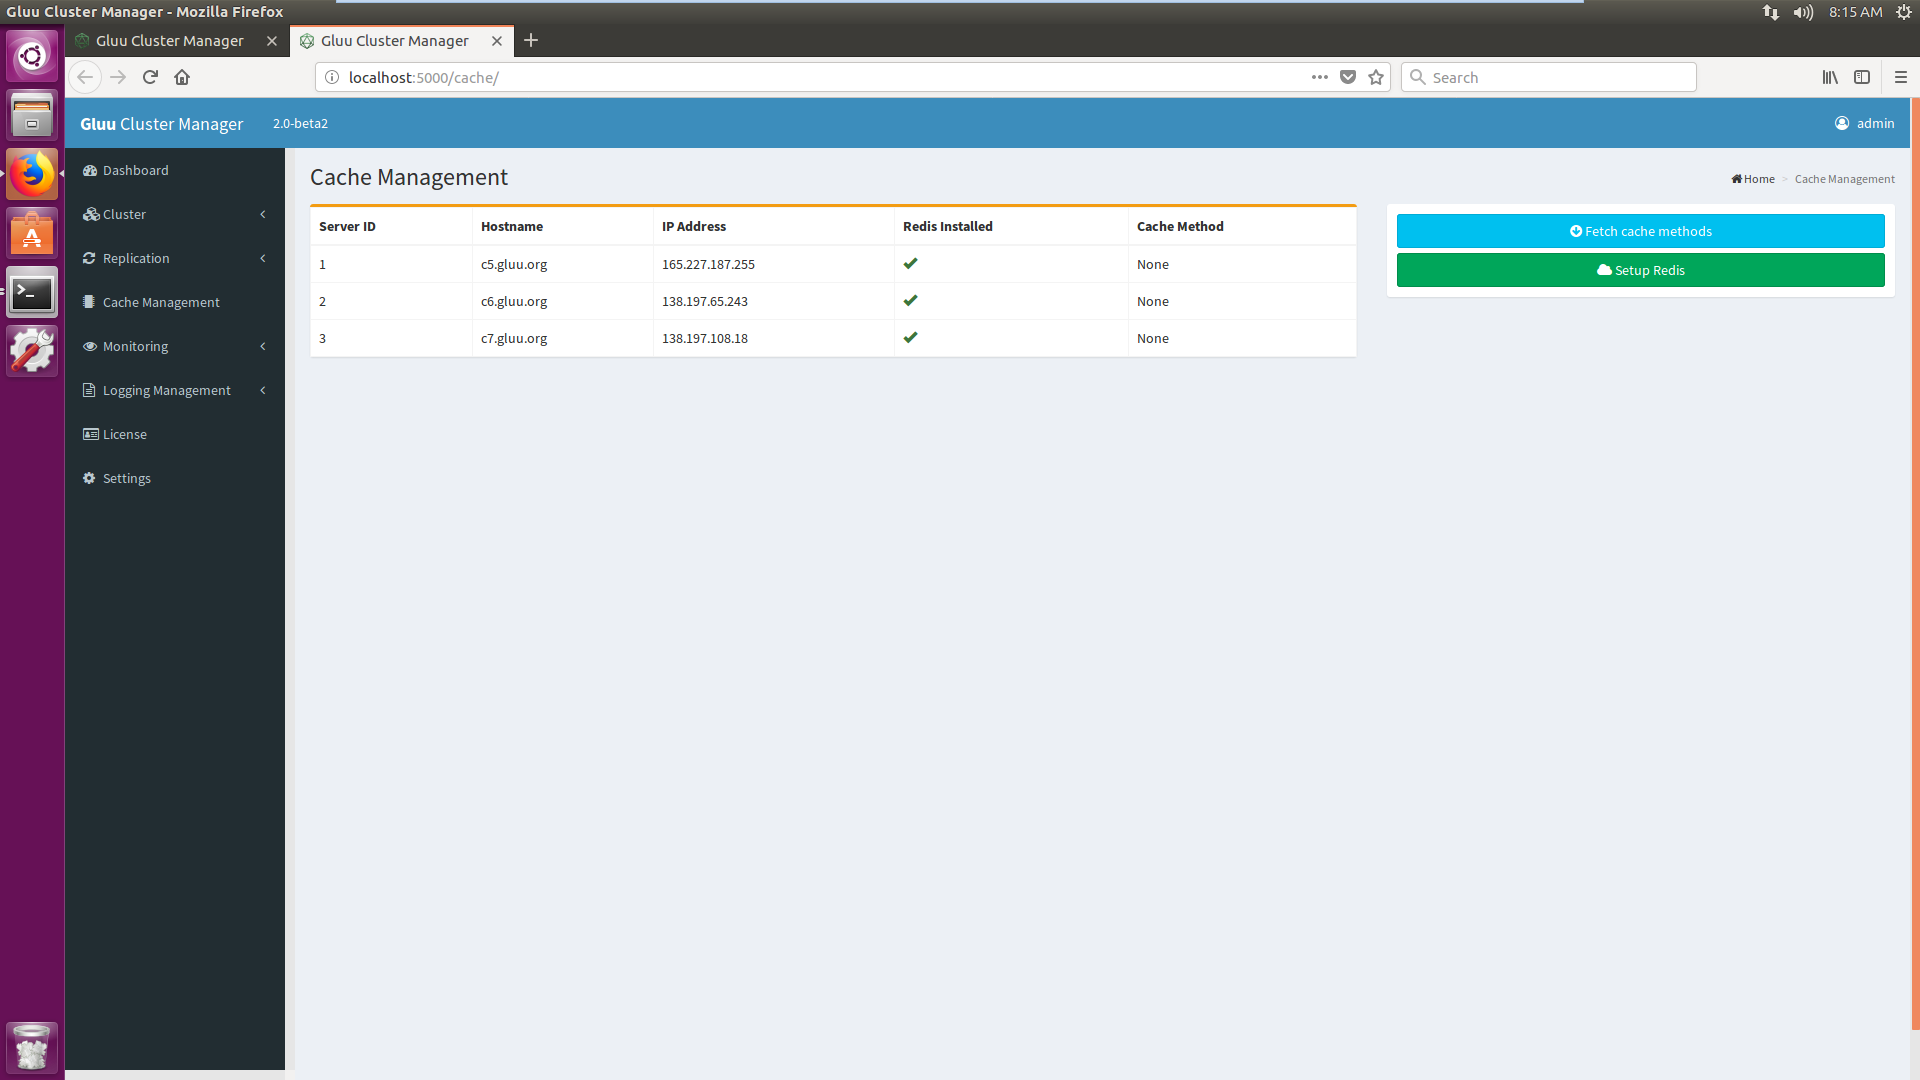Click the Replication icon in sidebar
This screenshot has width=1920, height=1080.
(90, 257)
